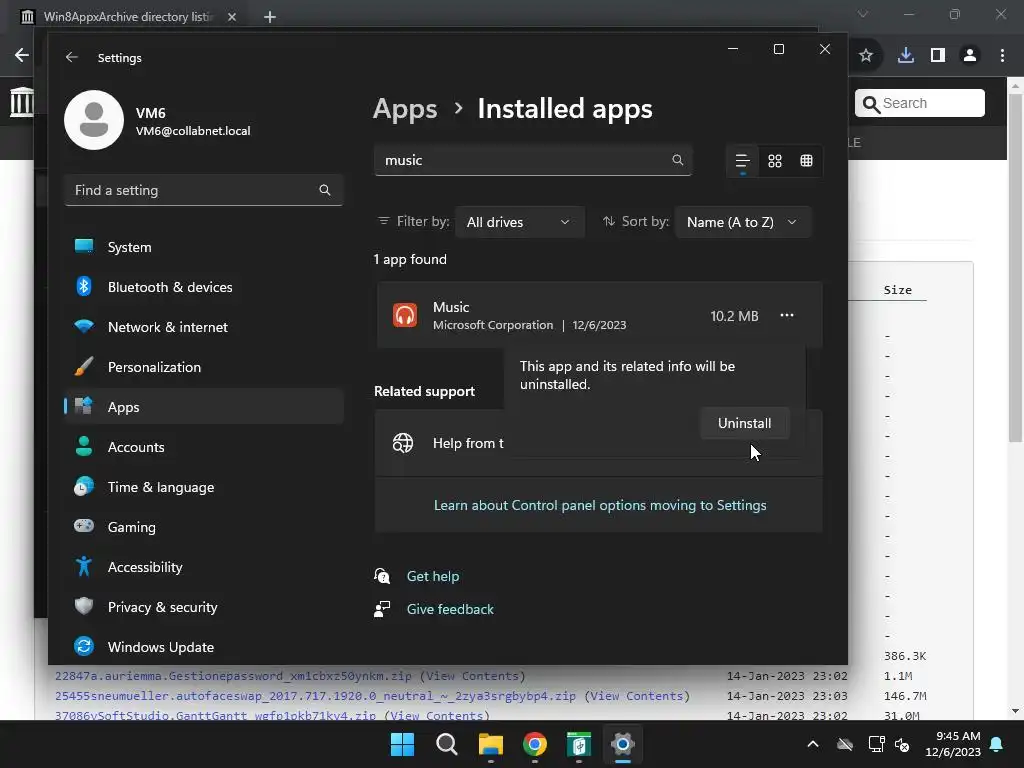
Task: Click the Music app headphone icon
Action: coord(405,315)
